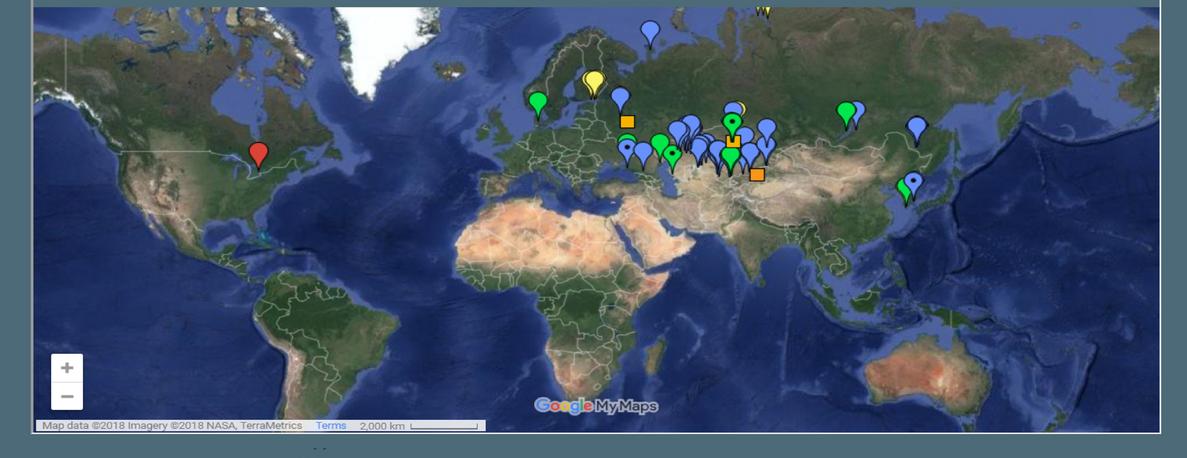Click the green dotted marker near the Caucasus
Image resolution: width=1187 pixels, height=458 pixels.
point(672,155)
